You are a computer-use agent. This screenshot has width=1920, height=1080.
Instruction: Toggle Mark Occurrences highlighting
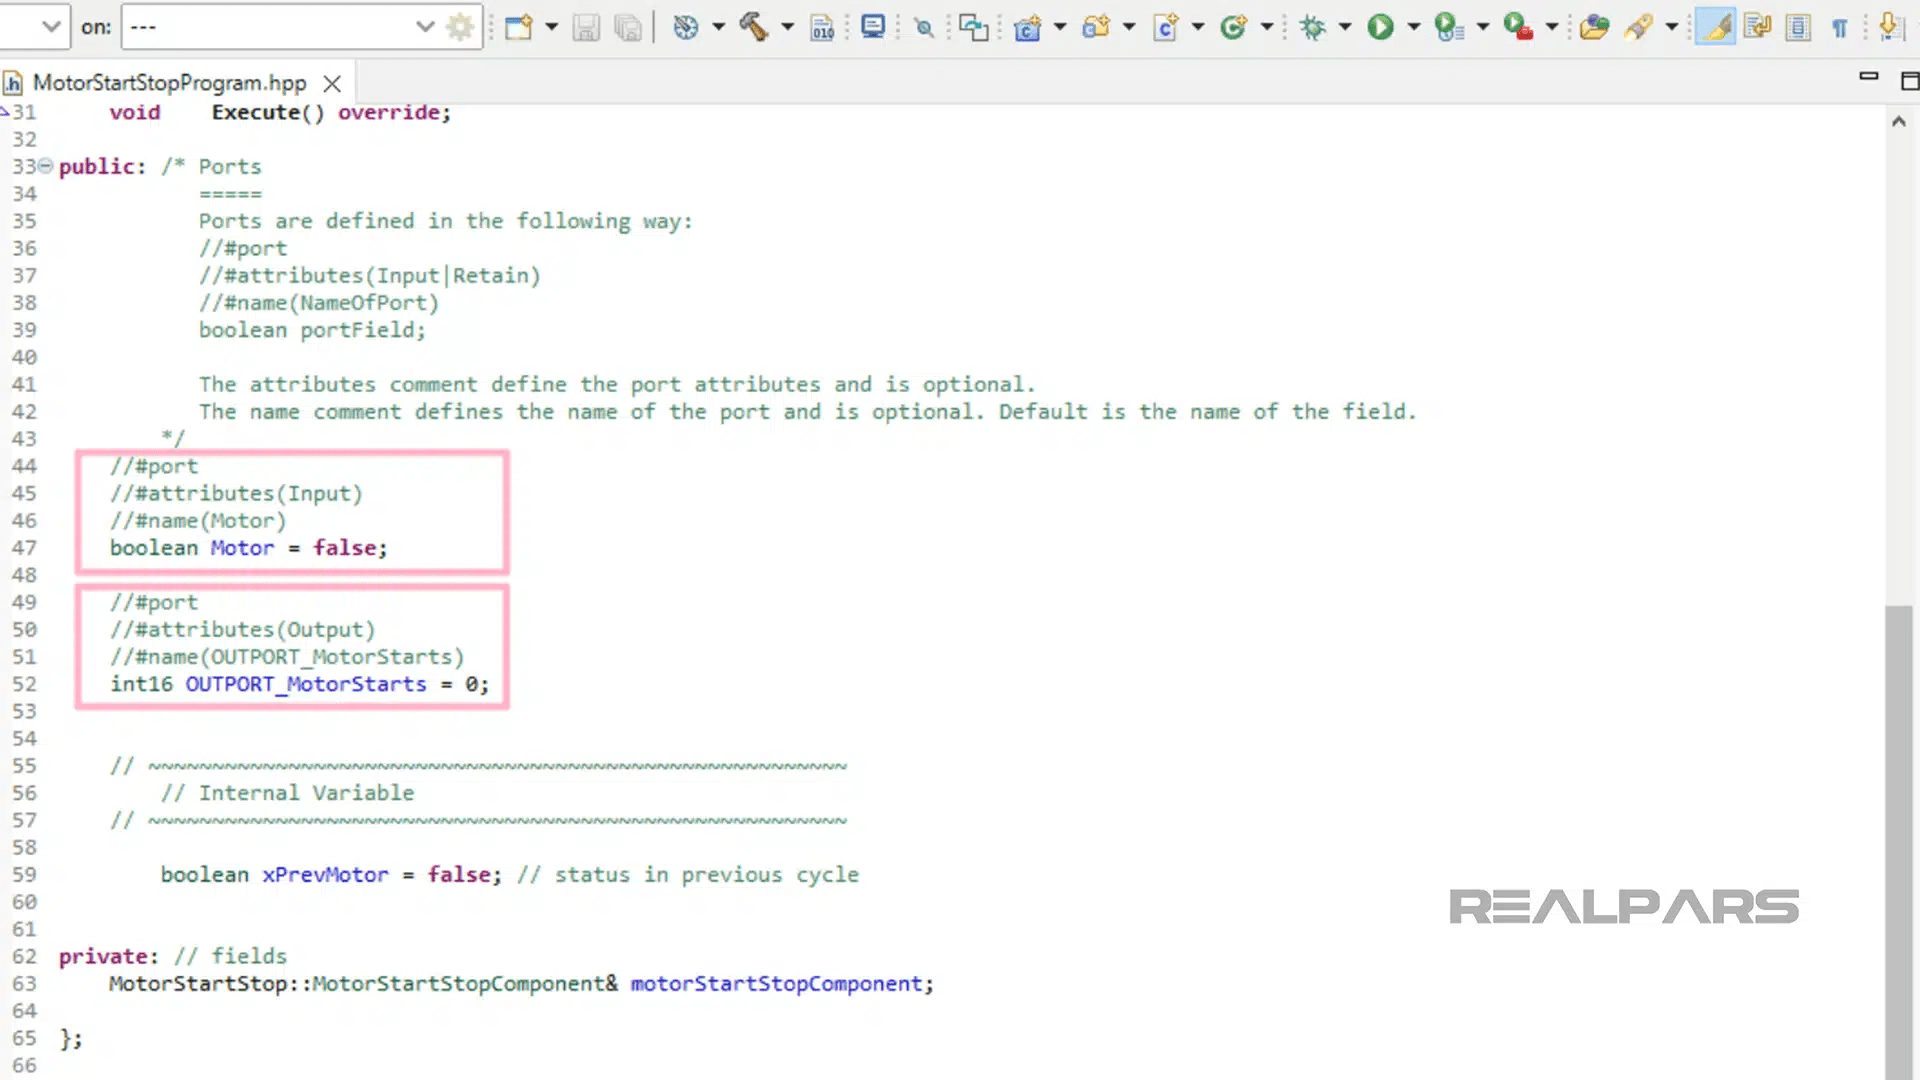click(x=1715, y=27)
